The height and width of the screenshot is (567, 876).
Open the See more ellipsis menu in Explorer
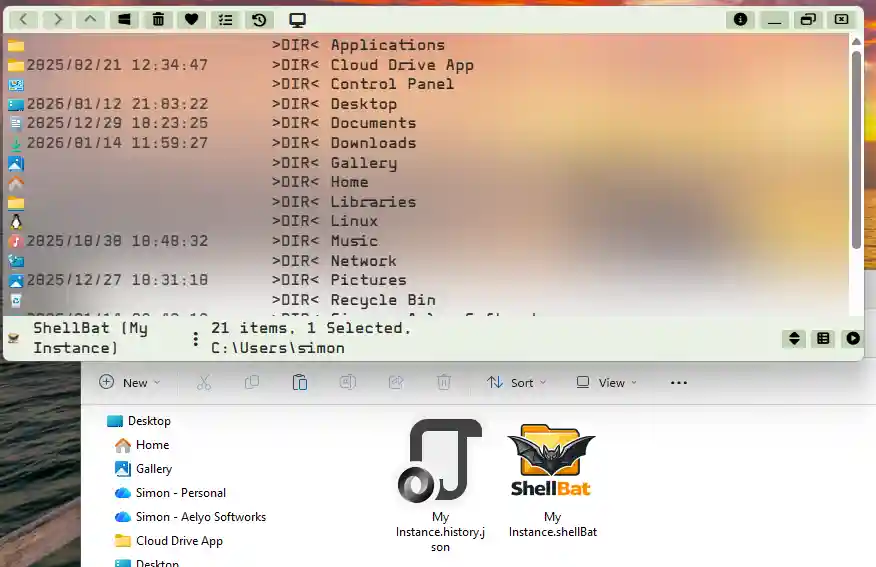(678, 382)
